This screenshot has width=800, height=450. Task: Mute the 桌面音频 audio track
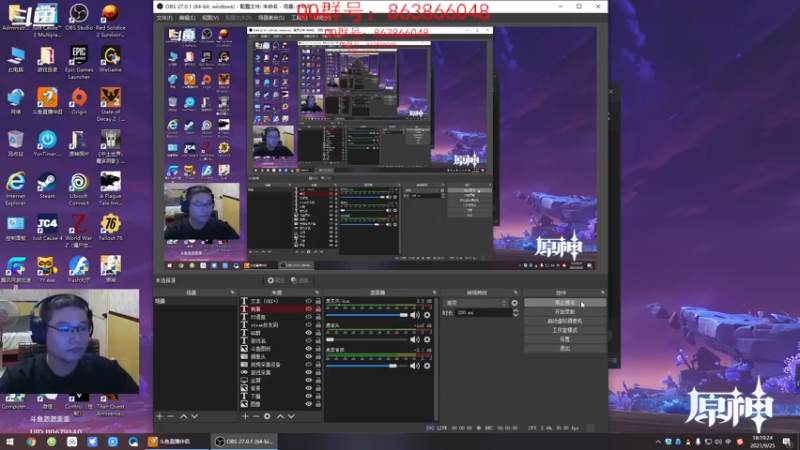click(415, 366)
